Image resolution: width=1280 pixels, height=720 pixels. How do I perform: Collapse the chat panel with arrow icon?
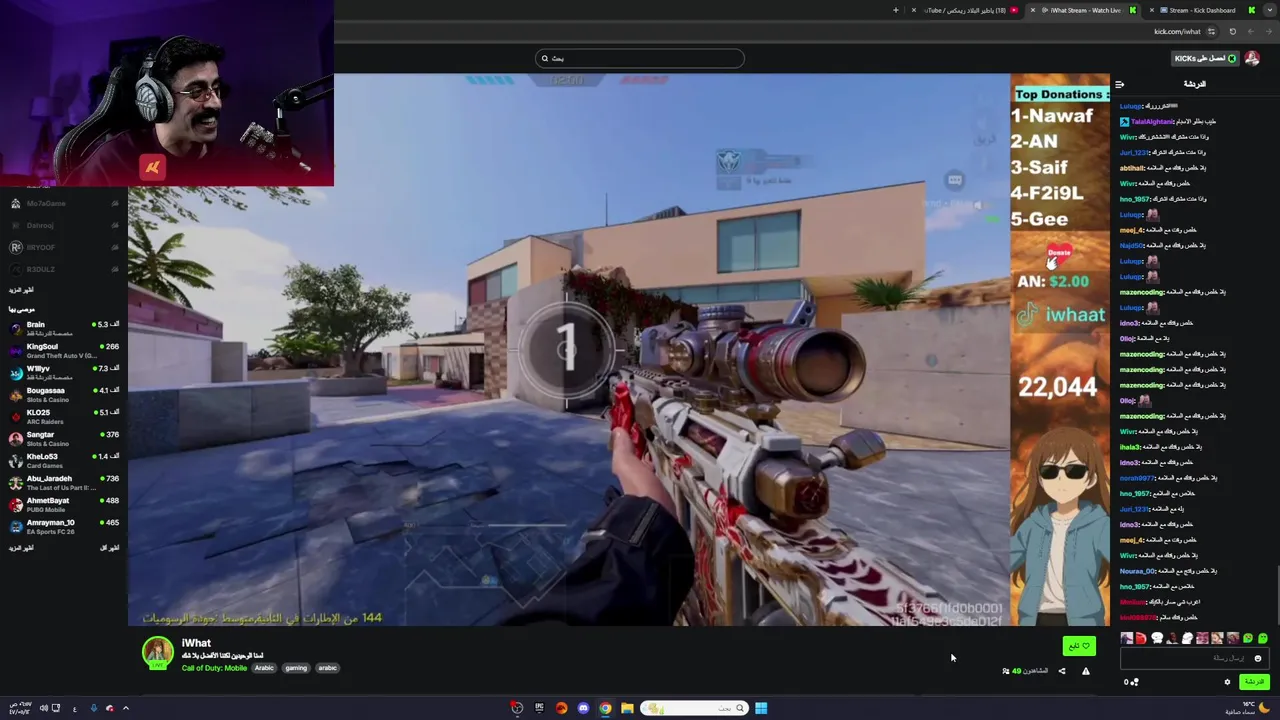pos(1119,84)
